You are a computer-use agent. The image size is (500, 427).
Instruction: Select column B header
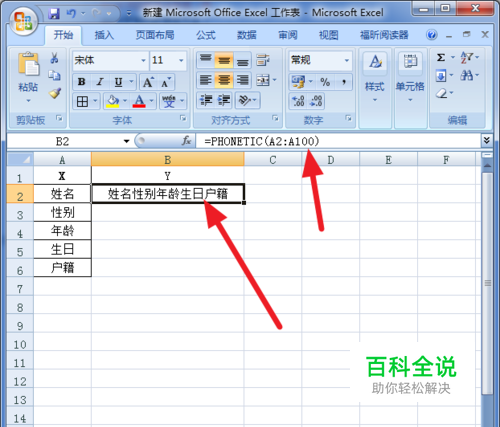[168, 160]
